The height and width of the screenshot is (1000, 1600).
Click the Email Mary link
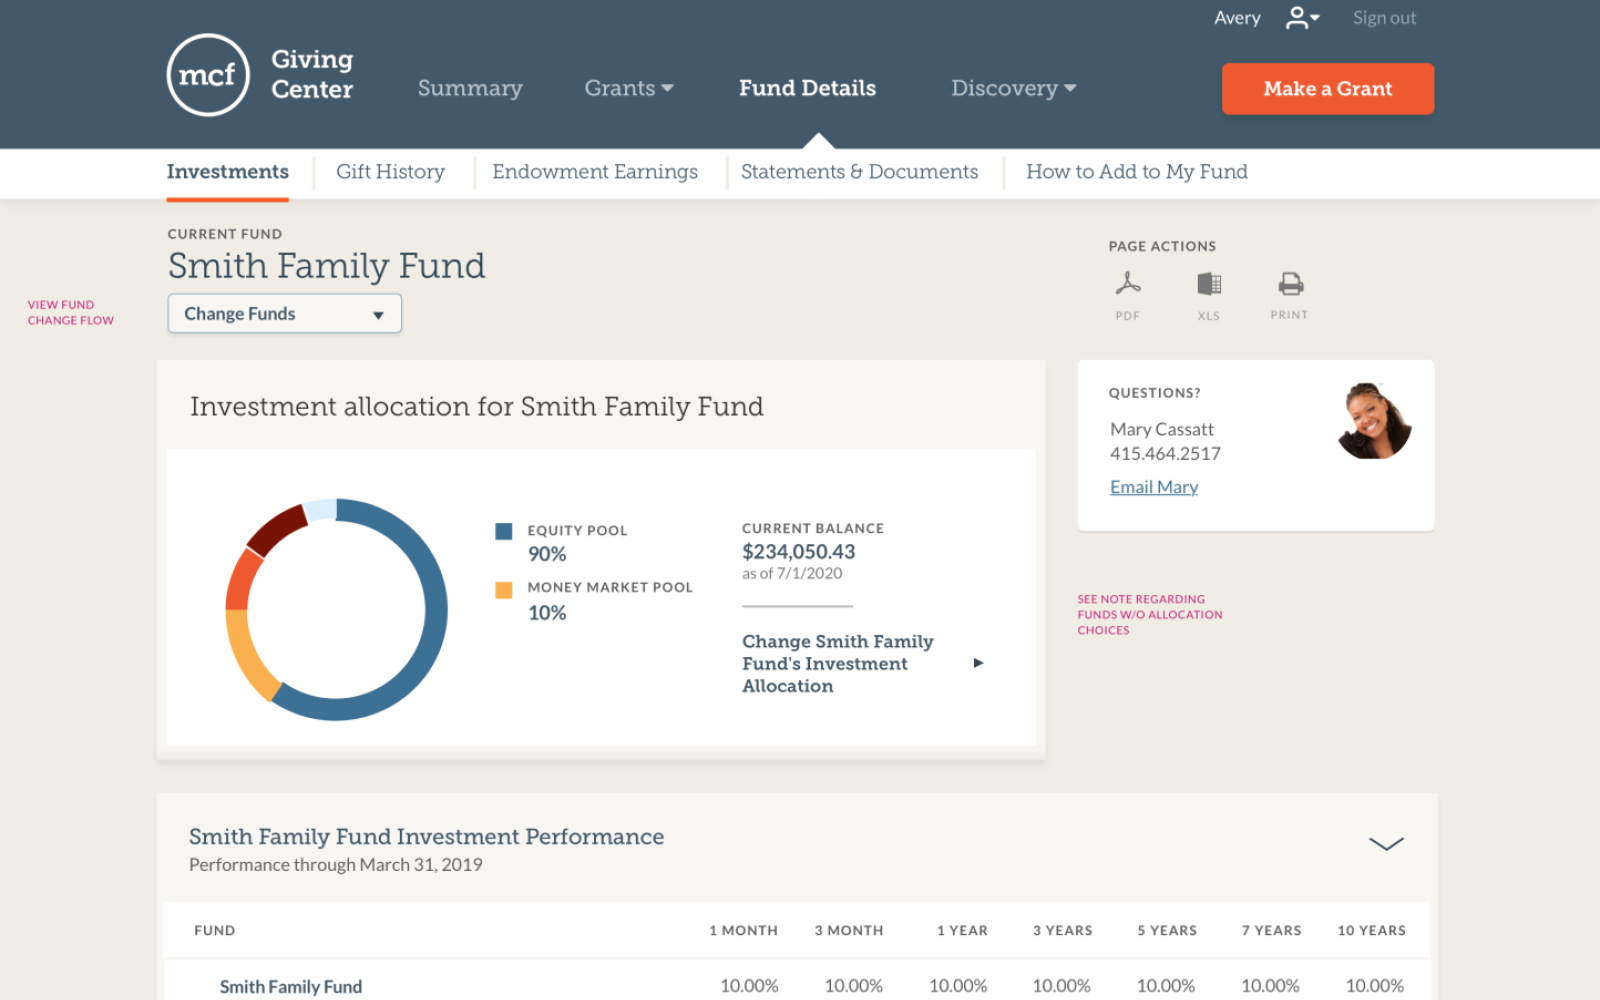click(x=1153, y=487)
